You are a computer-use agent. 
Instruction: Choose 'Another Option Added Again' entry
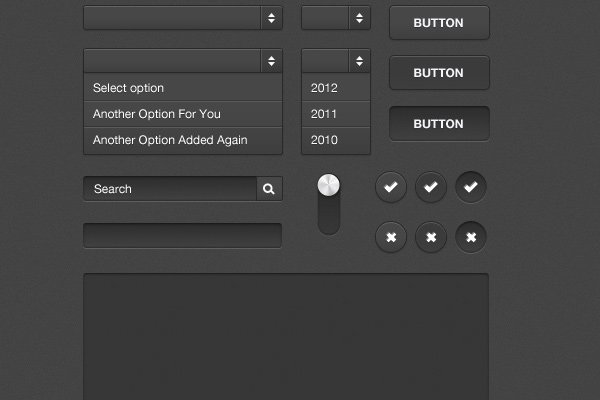pyautogui.click(x=183, y=140)
